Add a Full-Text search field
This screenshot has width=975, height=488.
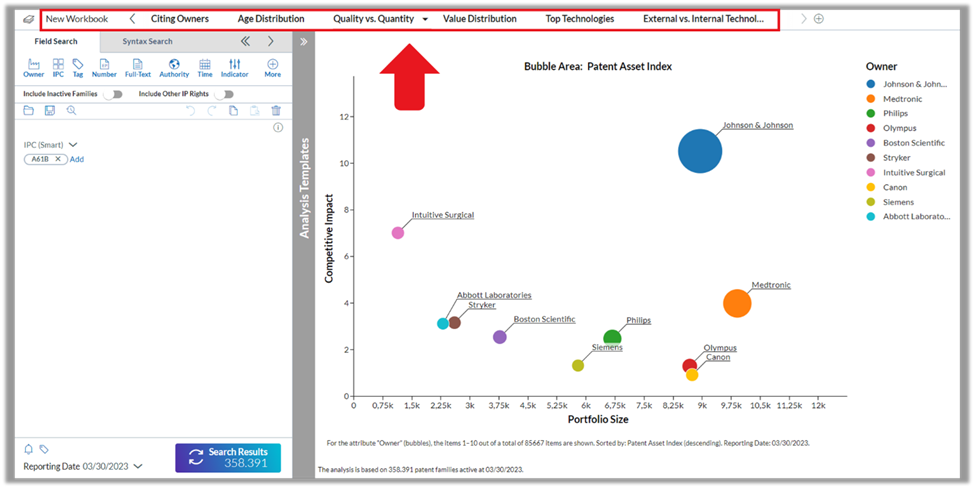point(138,68)
